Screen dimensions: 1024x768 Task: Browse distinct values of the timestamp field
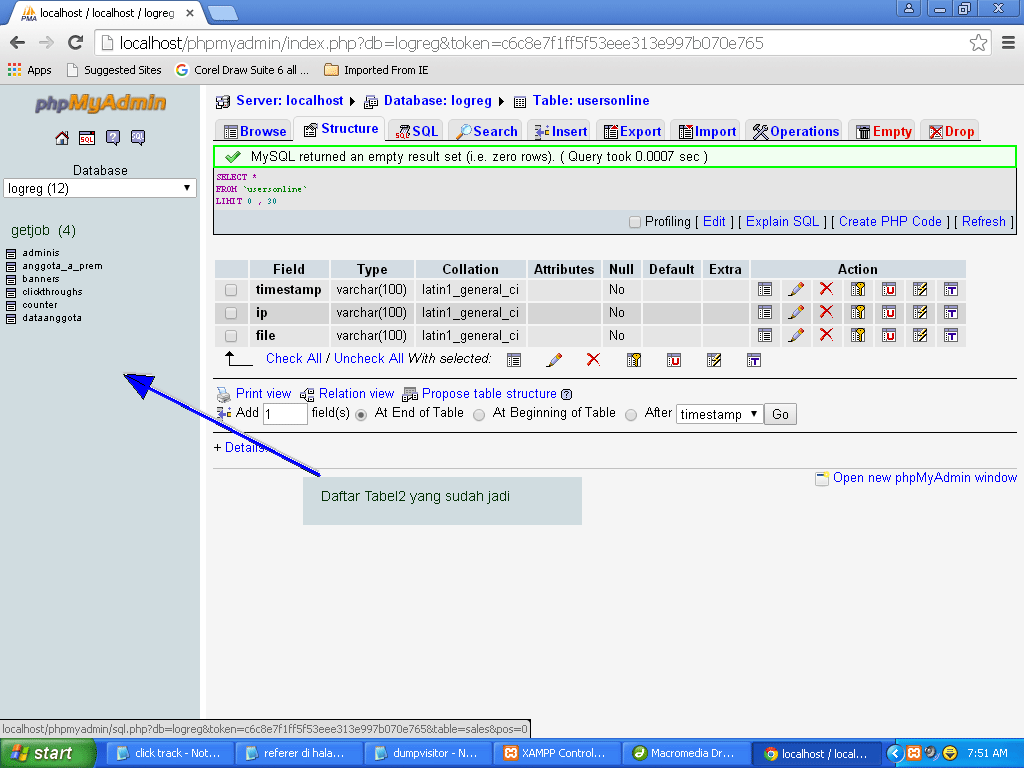click(765, 289)
